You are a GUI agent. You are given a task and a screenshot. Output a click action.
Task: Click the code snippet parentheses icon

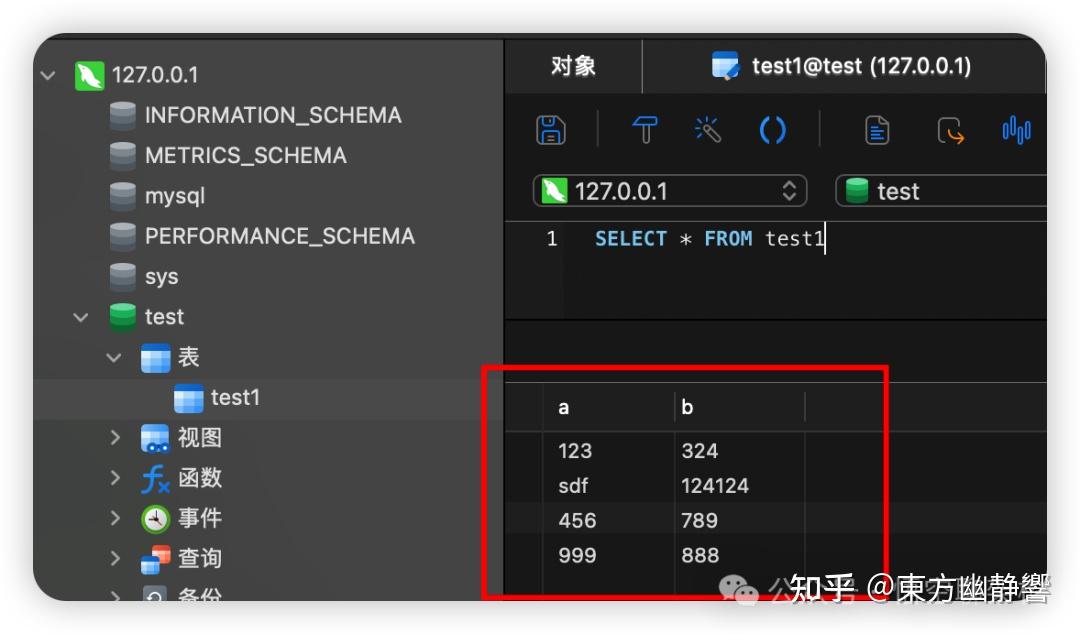[x=772, y=130]
